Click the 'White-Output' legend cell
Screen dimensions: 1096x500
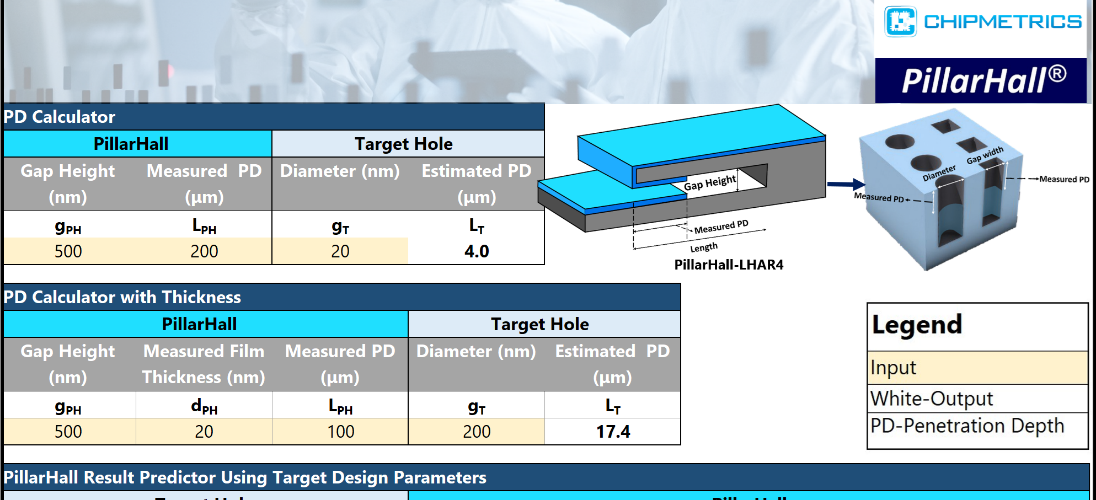977,399
